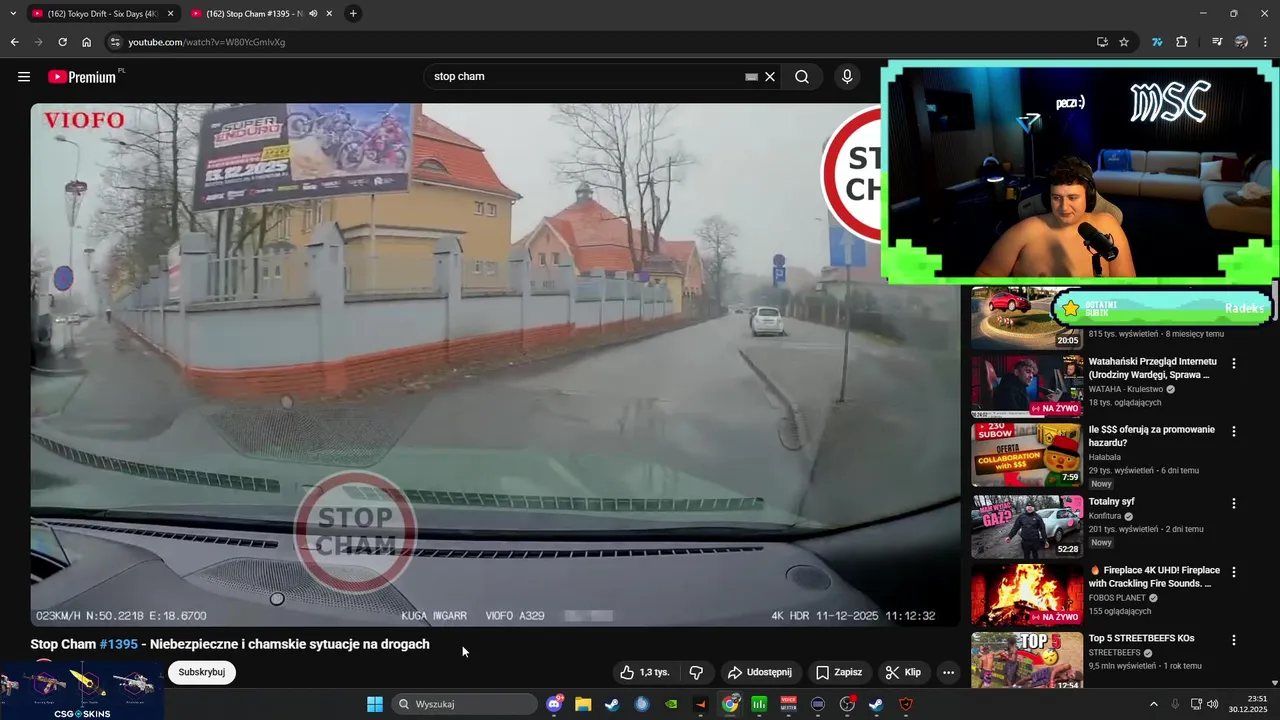Go back in browser history
The height and width of the screenshot is (720, 1280).
tap(14, 42)
